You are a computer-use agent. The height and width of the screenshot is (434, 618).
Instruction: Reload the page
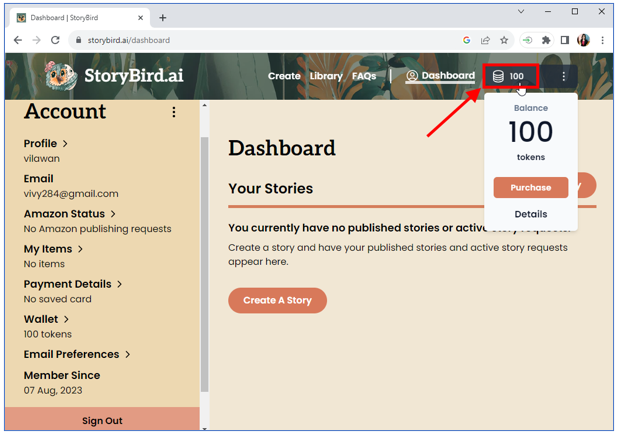point(55,40)
